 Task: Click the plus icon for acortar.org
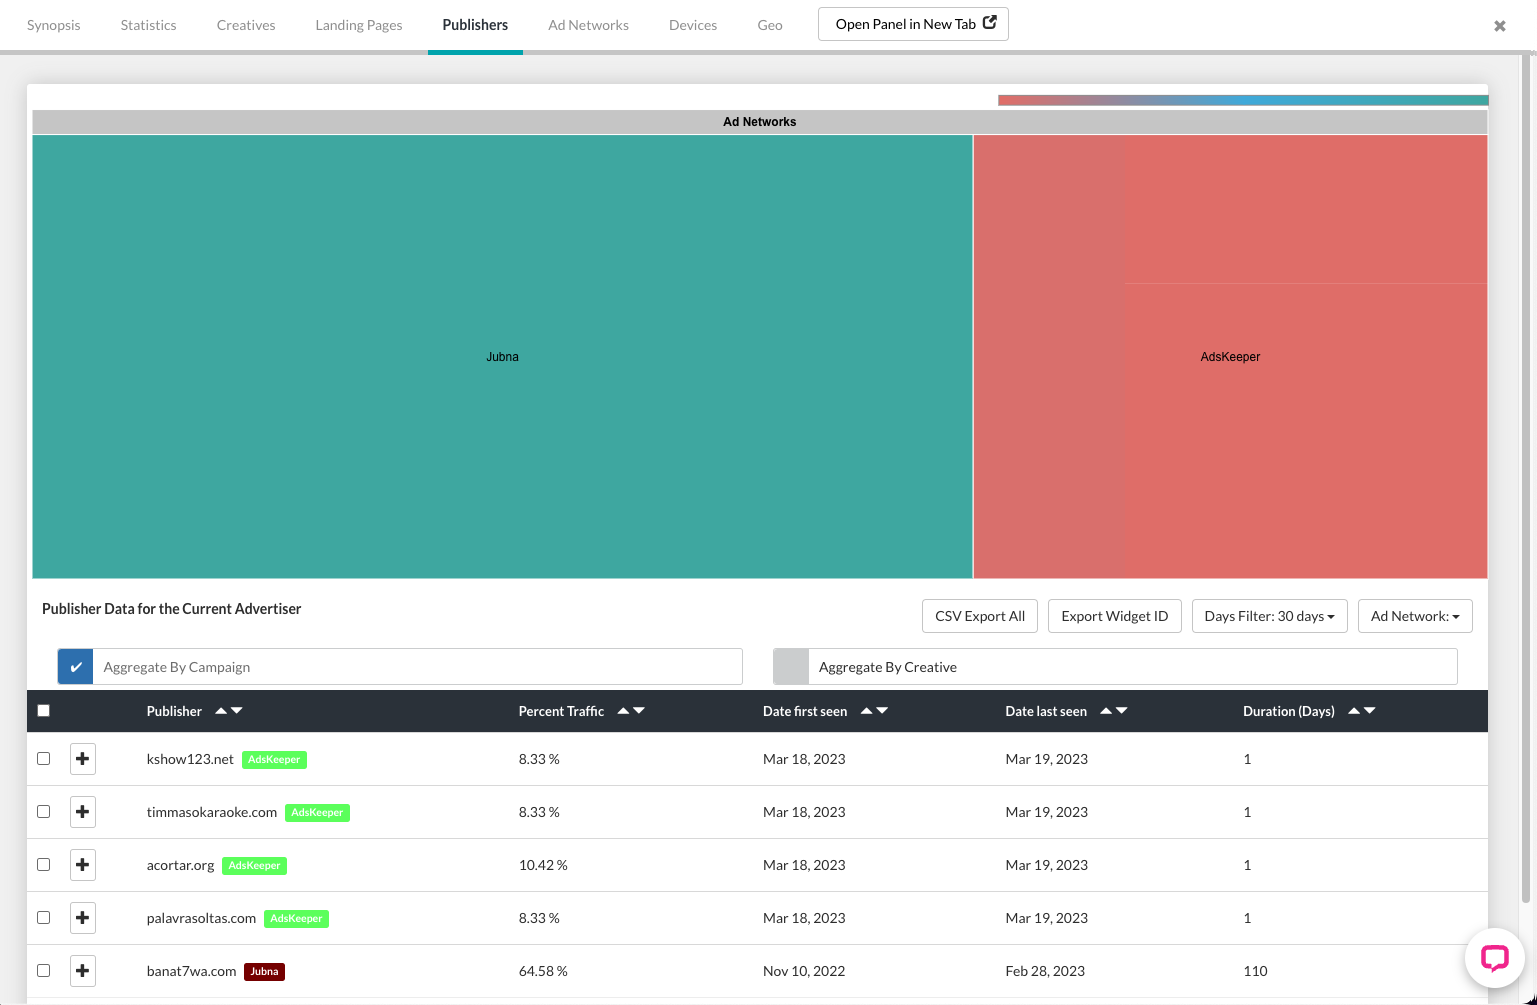point(82,864)
